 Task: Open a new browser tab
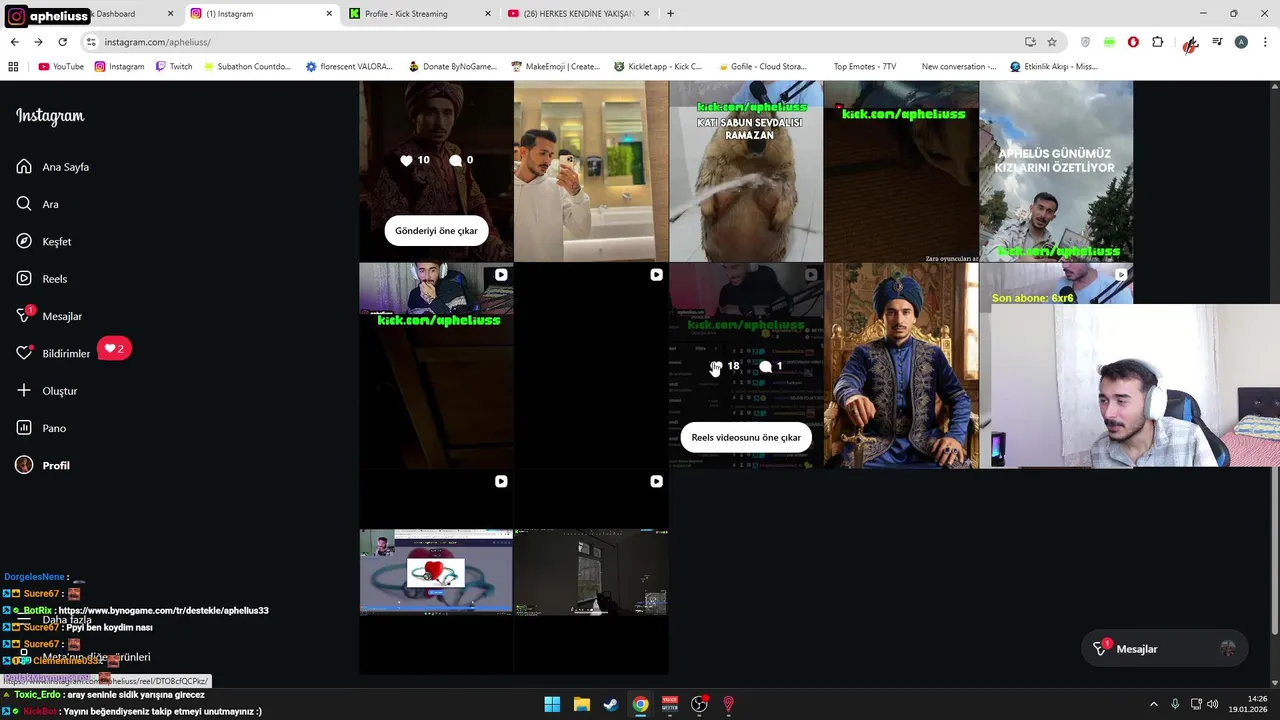click(670, 14)
